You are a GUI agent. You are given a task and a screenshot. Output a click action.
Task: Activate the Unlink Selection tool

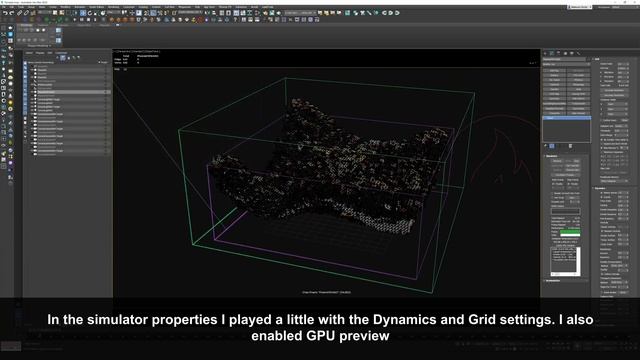pos(26,13)
